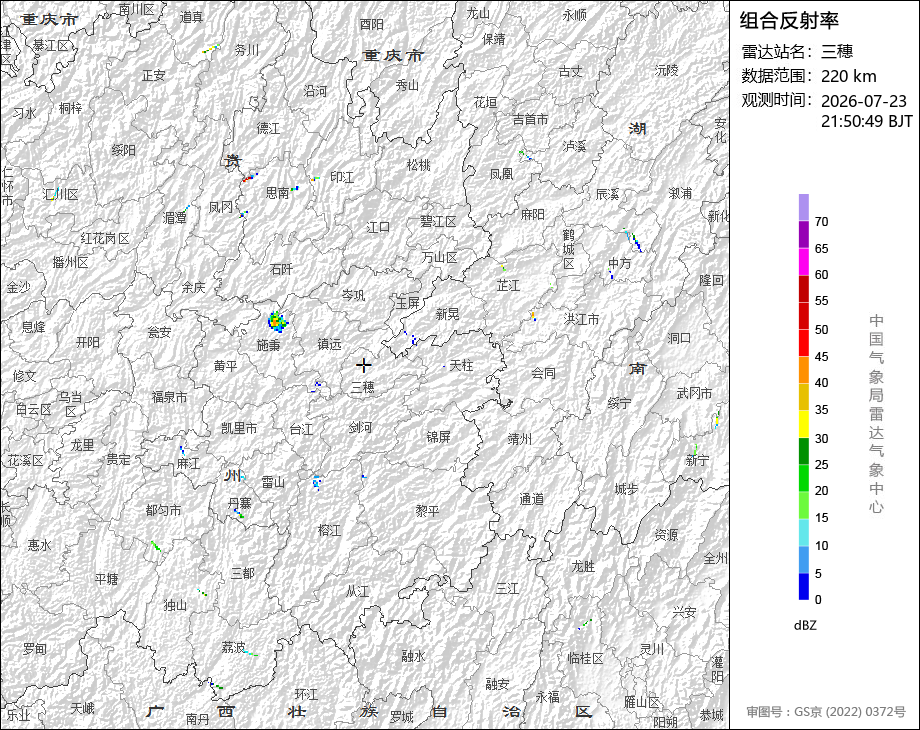The height and width of the screenshot is (730, 920).
Task: Click the 石阡 map label
Action: pyautogui.click(x=281, y=269)
